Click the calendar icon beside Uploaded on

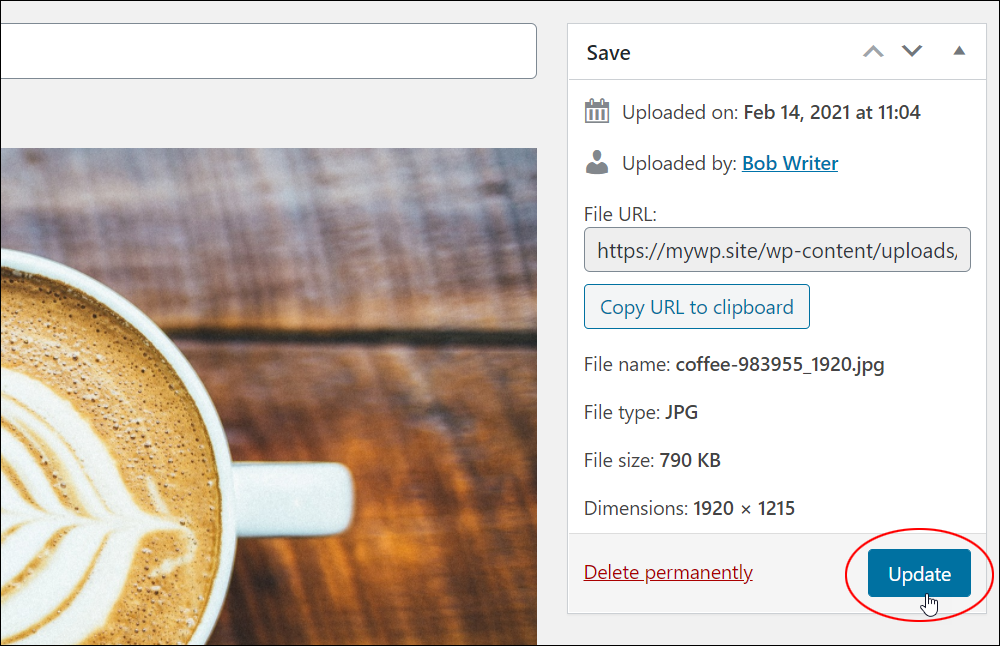[597, 111]
